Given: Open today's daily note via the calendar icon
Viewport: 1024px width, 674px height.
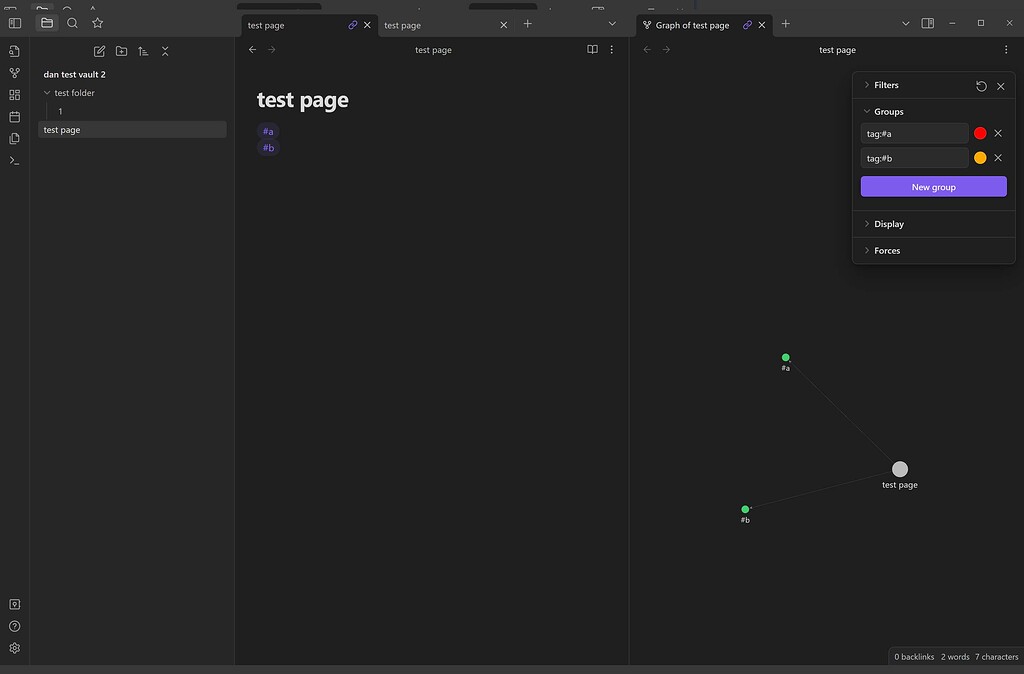Looking at the screenshot, I should (14, 116).
